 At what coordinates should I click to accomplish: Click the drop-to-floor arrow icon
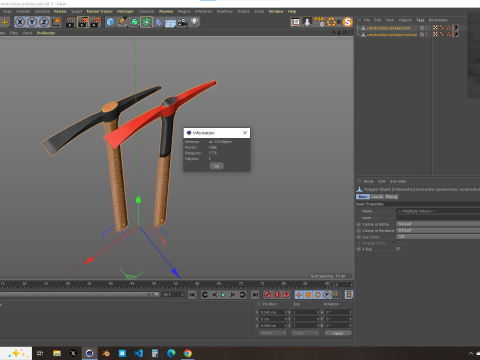coord(307,22)
